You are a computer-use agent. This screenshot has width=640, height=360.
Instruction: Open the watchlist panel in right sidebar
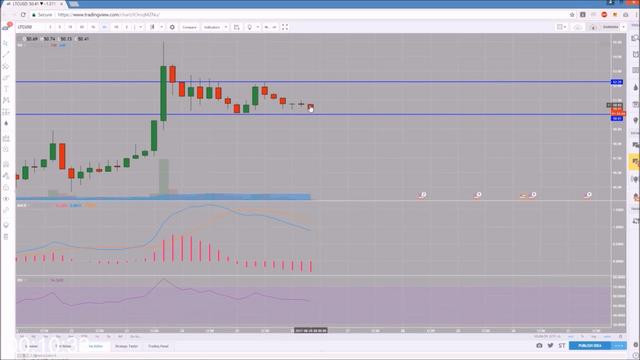(x=635, y=38)
